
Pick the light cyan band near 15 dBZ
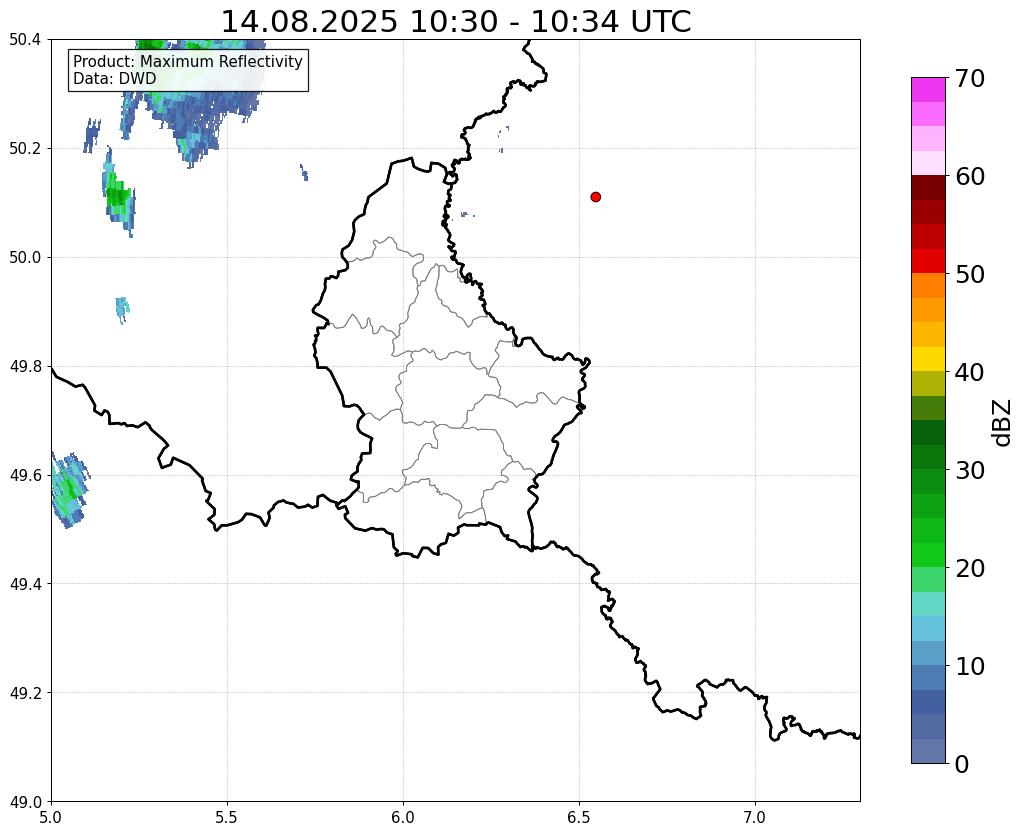tap(928, 604)
